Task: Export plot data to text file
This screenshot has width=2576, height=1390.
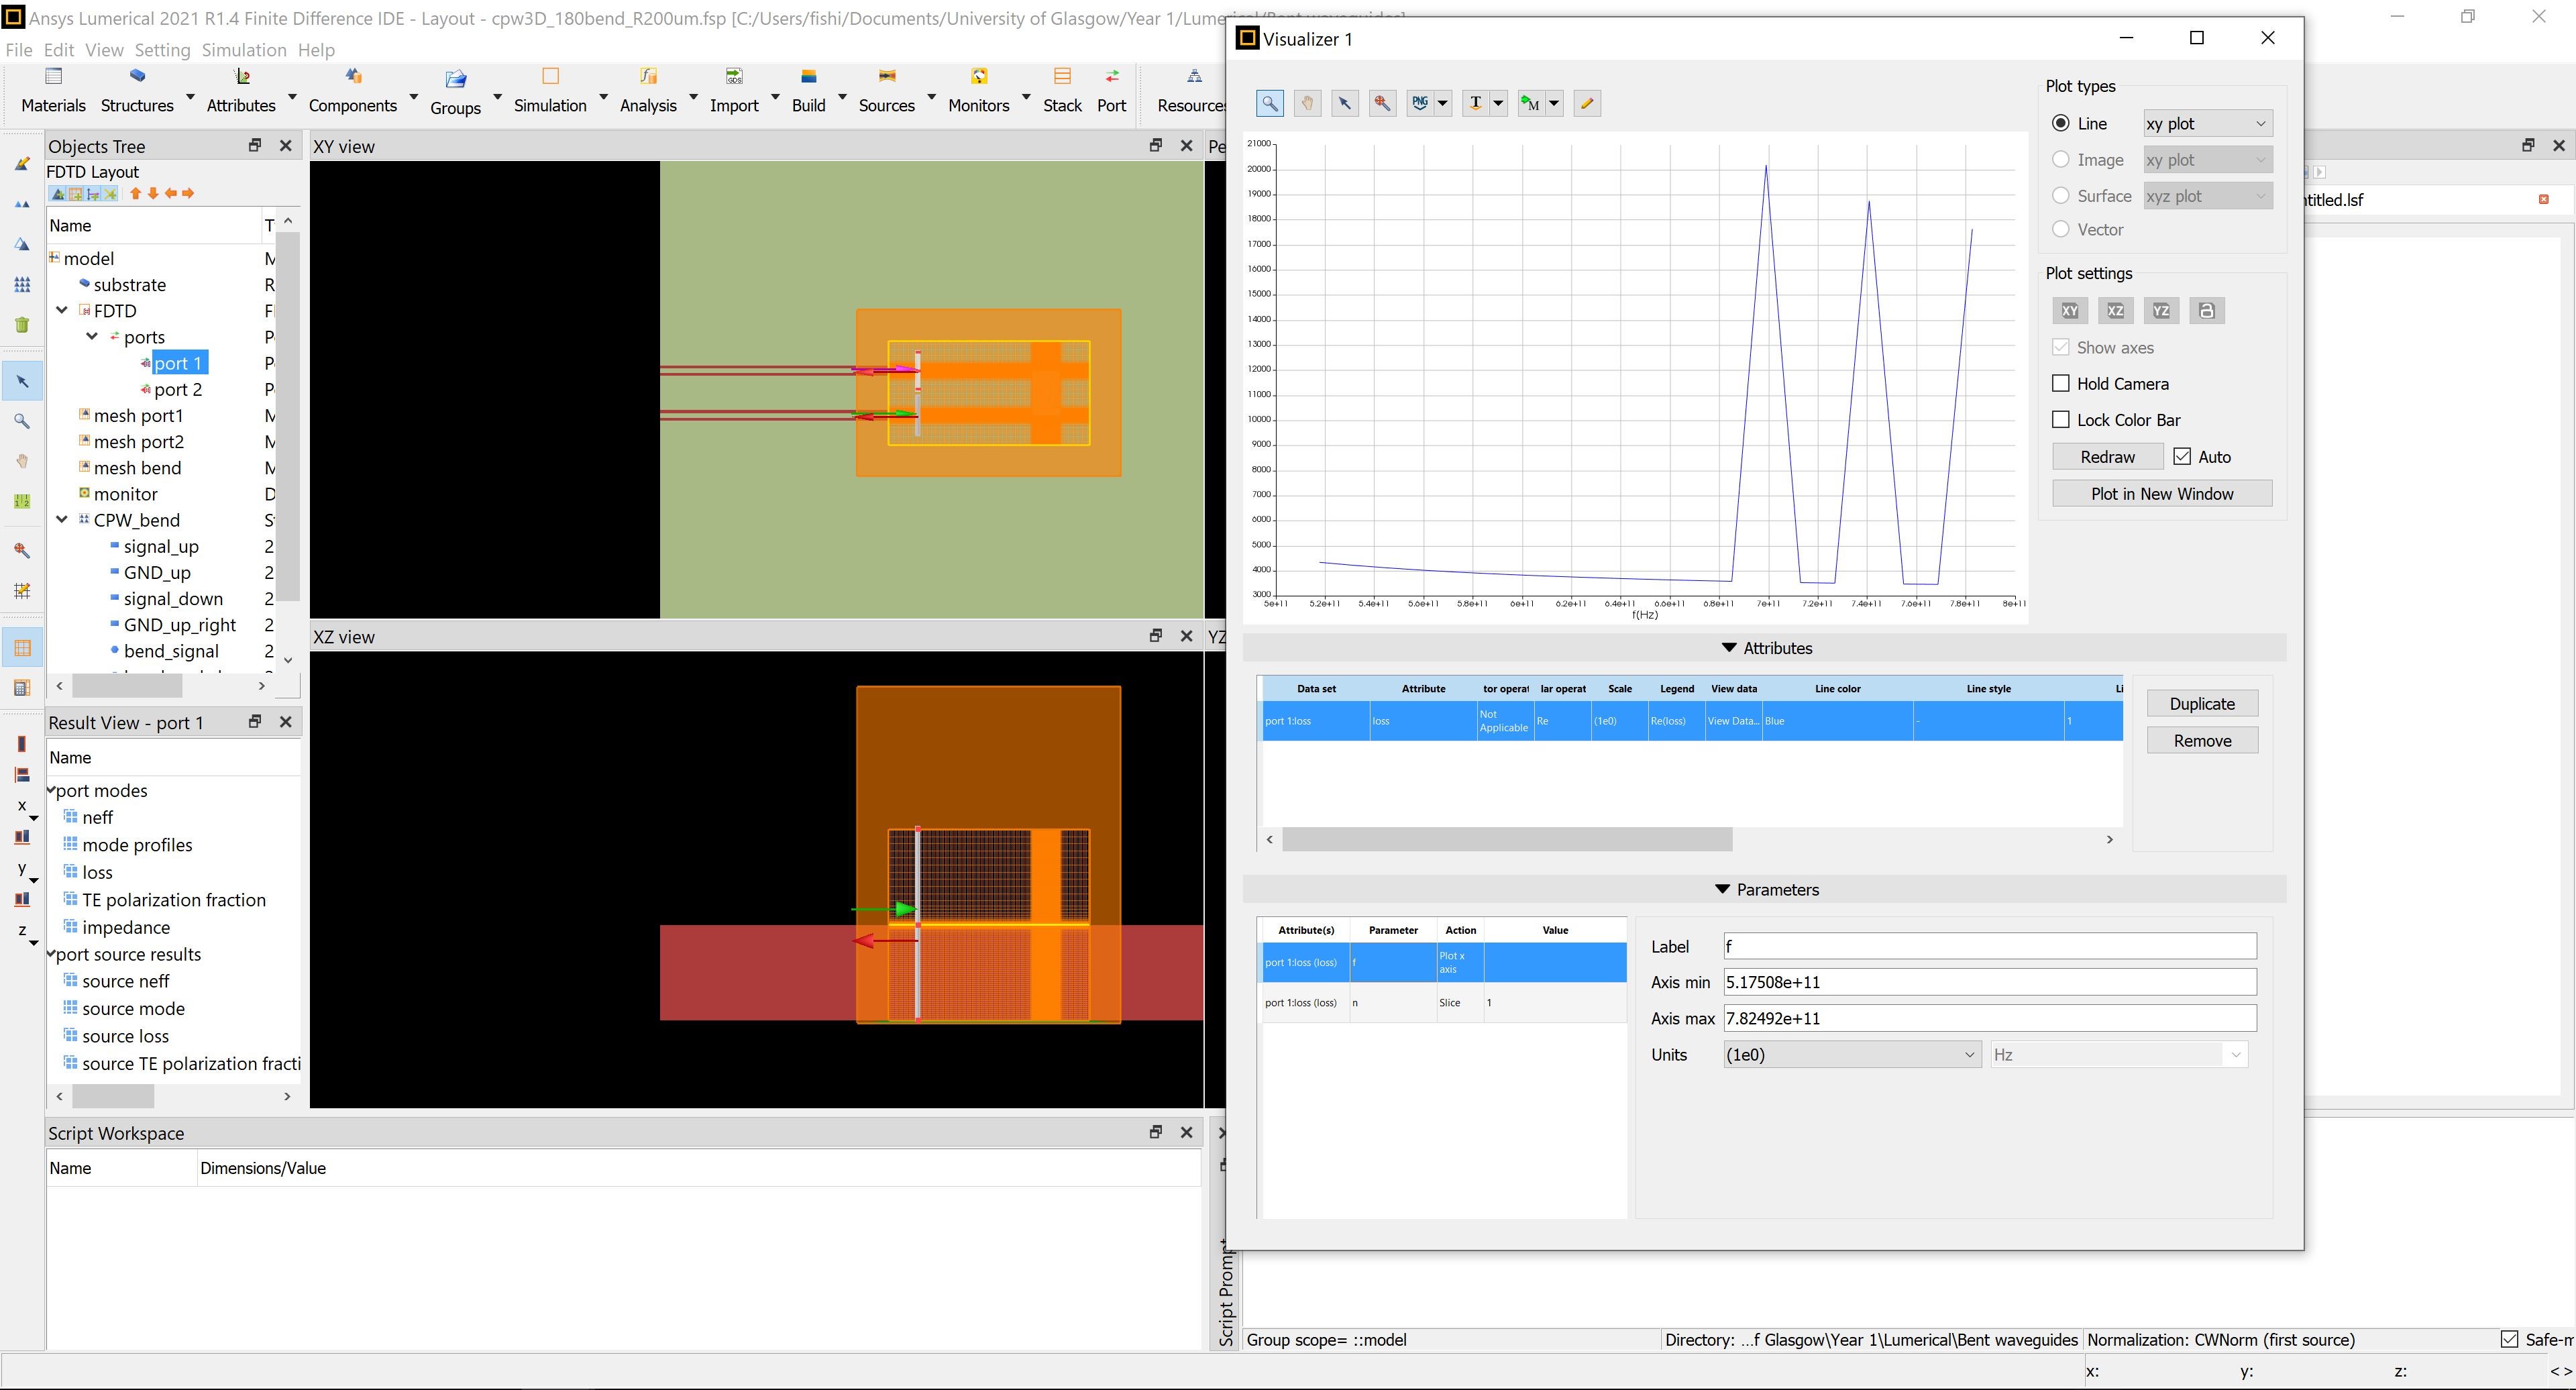Action: 1476,103
